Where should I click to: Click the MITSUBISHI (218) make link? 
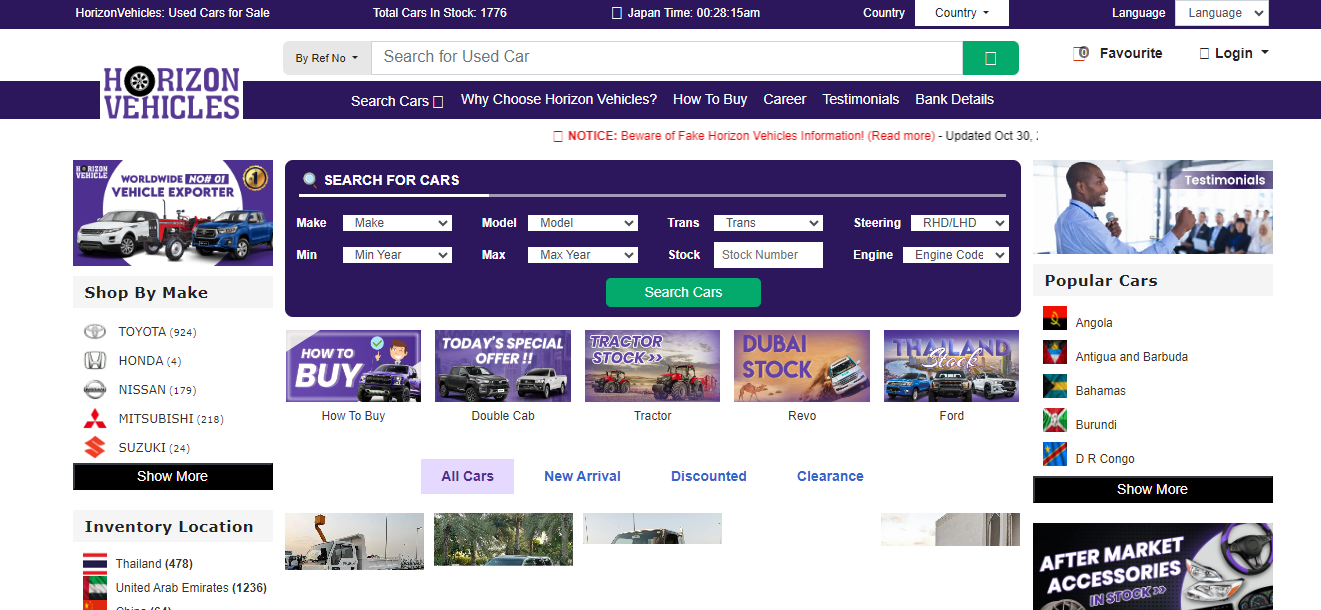tap(171, 419)
